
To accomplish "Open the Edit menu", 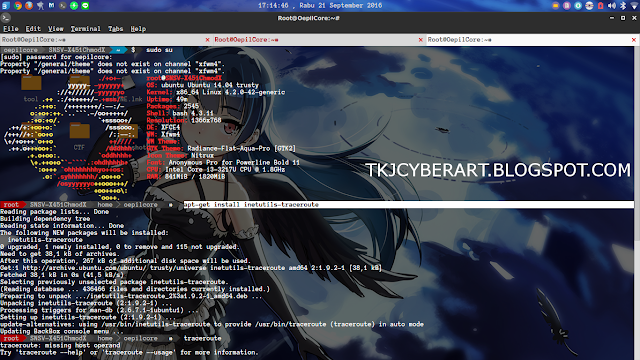I will point(33,29).
